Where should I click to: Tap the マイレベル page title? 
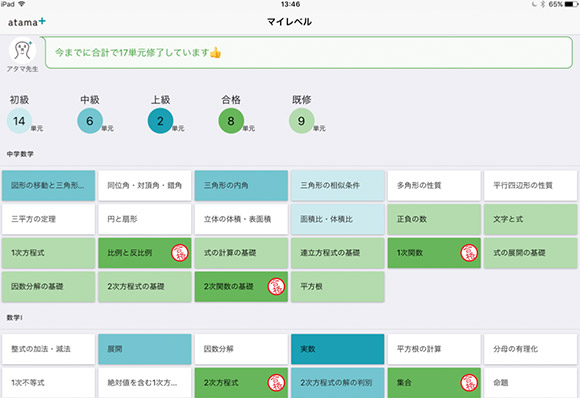(x=289, y=22)
